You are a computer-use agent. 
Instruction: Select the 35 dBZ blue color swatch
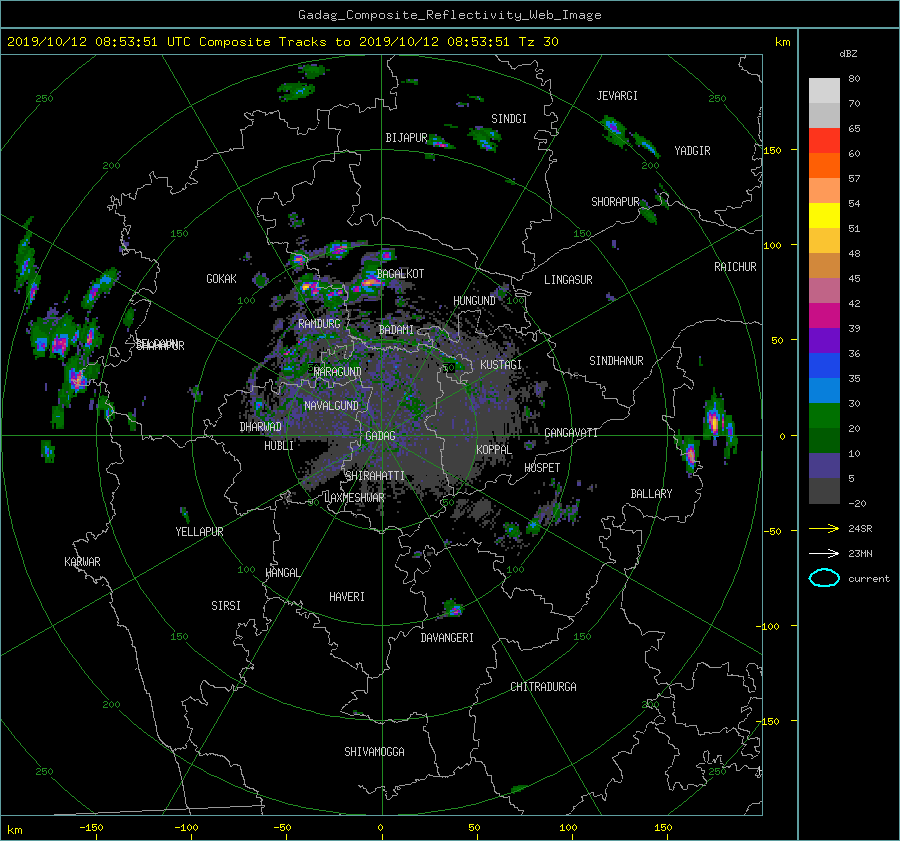(824, 365)
